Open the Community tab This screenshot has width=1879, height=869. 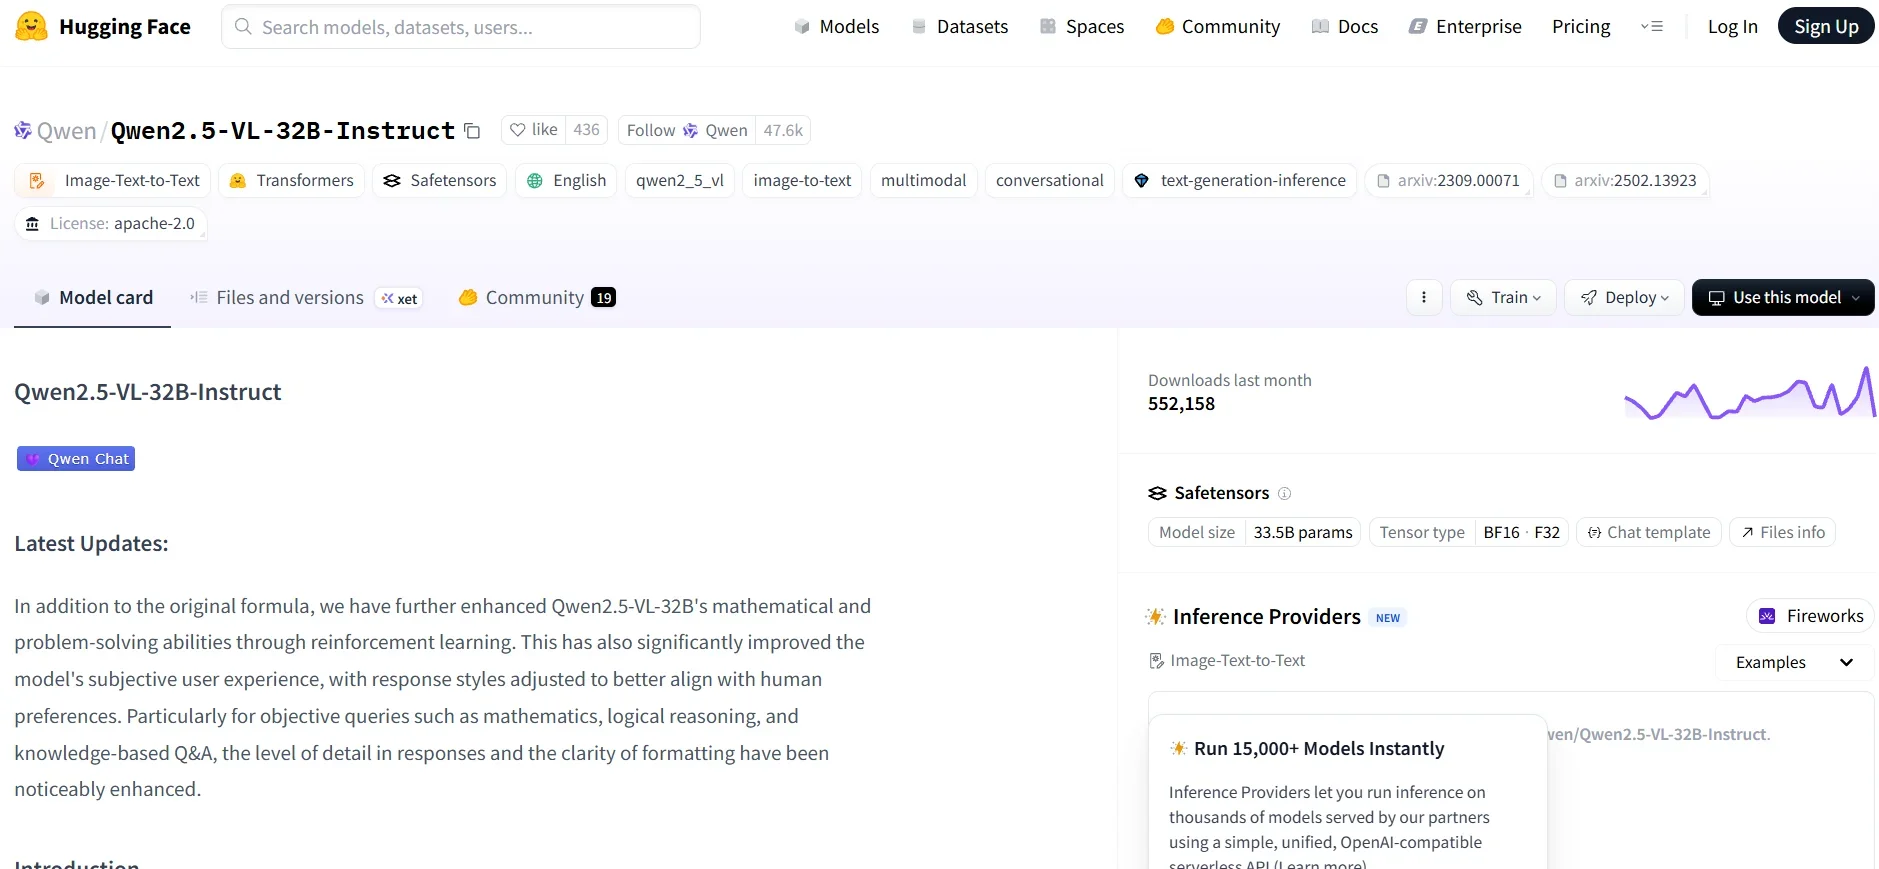tap(535, 298)
